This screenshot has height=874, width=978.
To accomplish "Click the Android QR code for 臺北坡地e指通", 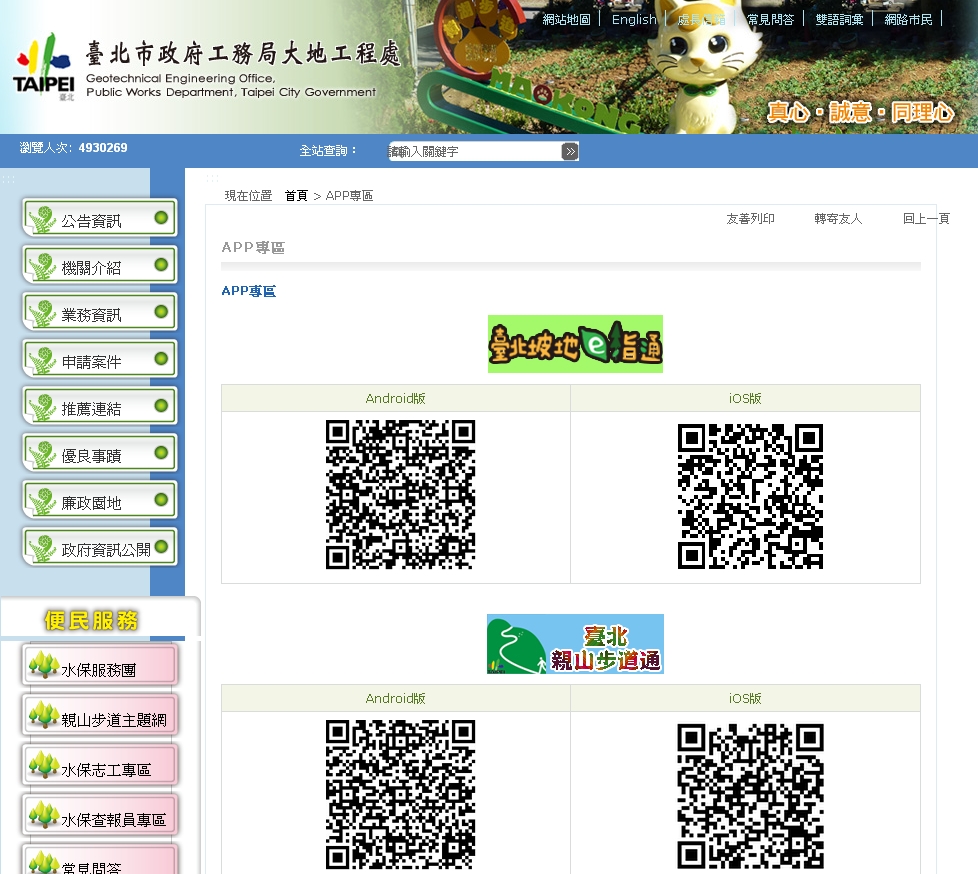I will tap(400, 494).
